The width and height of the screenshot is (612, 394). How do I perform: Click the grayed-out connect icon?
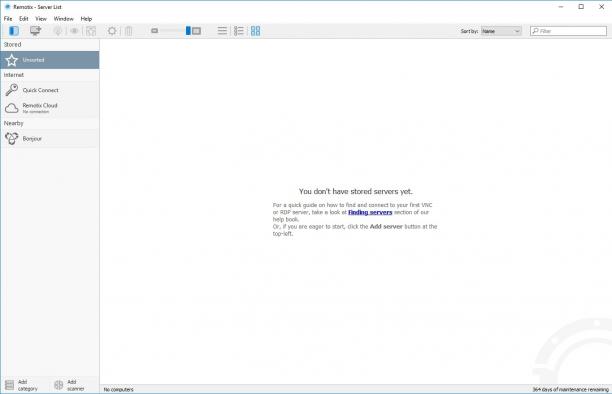pos(58,31)
